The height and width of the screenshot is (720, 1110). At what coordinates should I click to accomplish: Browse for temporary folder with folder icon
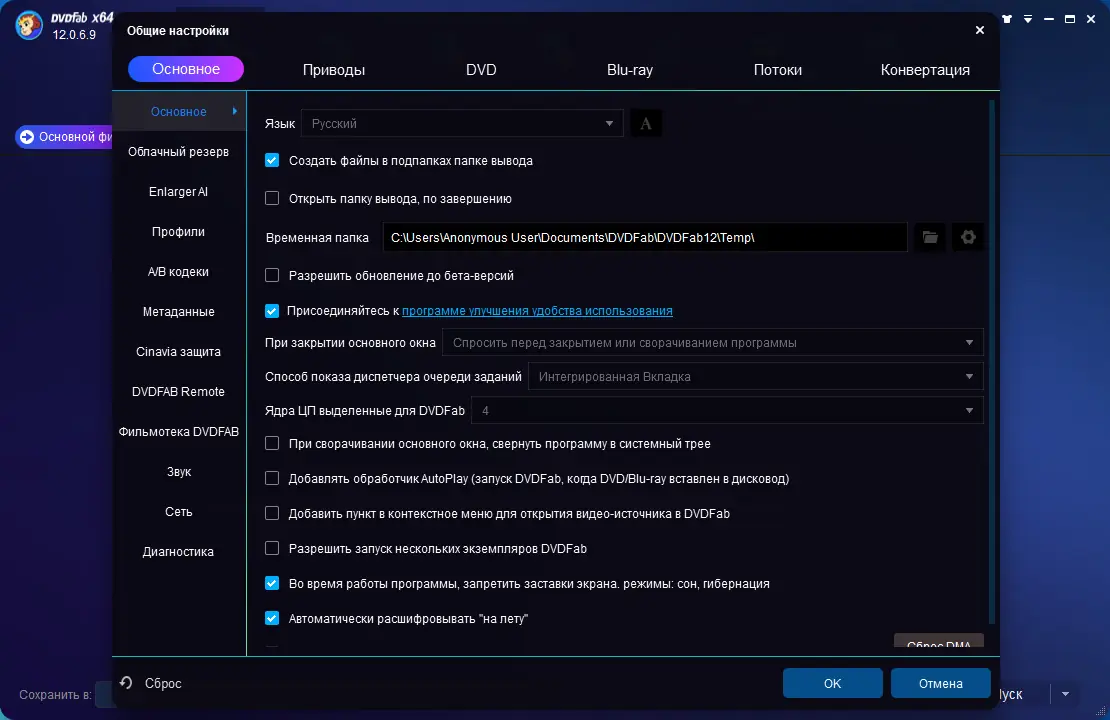point(929,237)
